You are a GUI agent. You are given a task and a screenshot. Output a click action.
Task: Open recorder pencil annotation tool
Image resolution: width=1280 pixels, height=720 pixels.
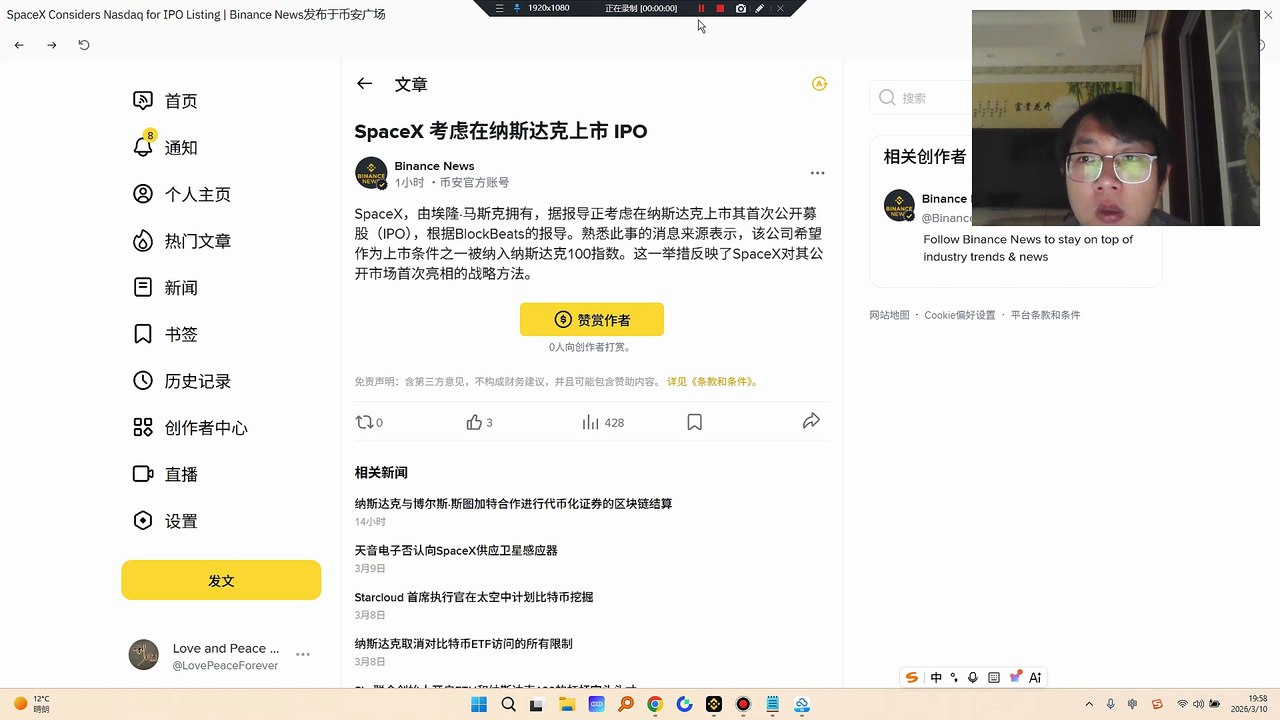pyautogui.click(x=760, y=8)
